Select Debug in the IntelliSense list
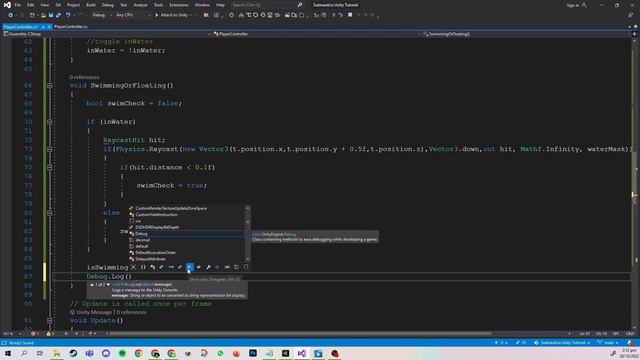 (x=186, y=234)
